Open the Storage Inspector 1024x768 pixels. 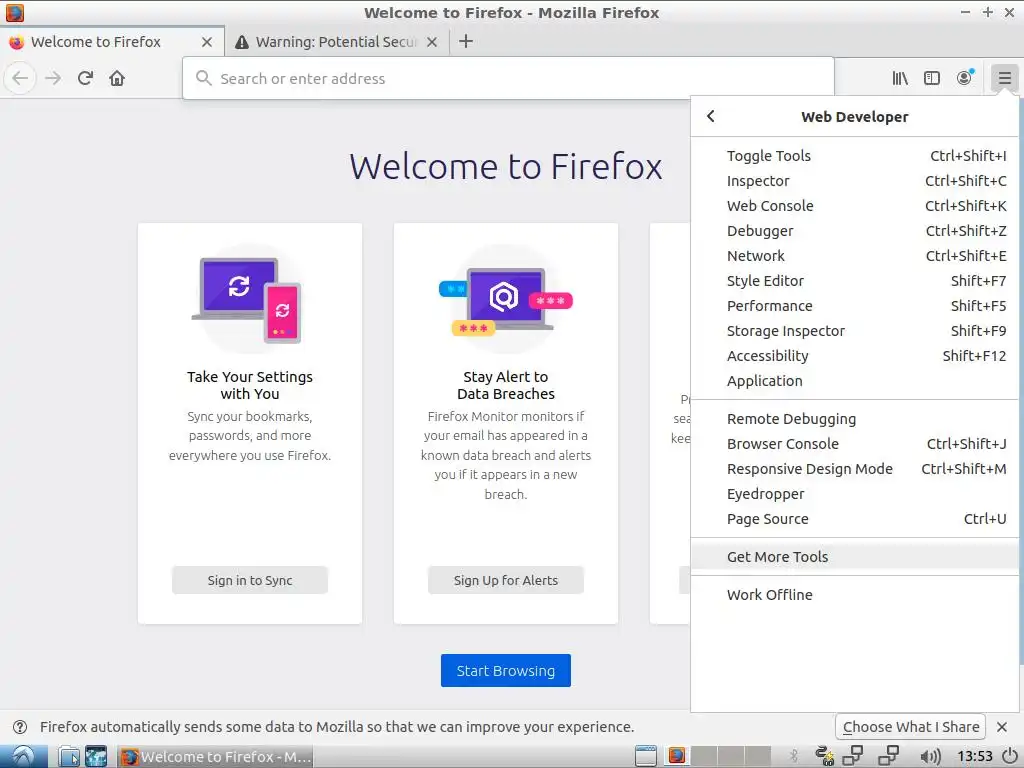(855, 331)
